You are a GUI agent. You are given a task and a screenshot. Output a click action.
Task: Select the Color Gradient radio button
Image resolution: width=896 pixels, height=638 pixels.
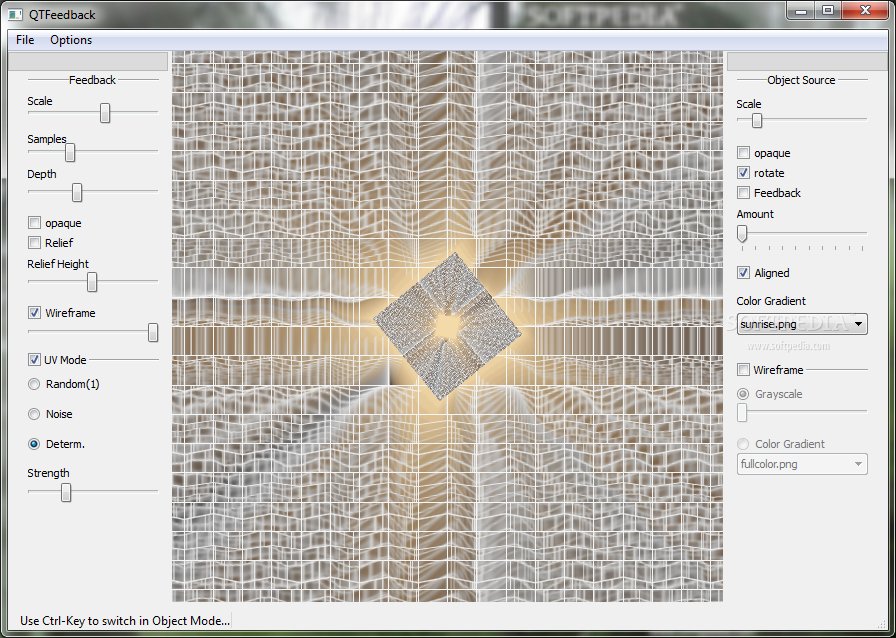point(743,444)
